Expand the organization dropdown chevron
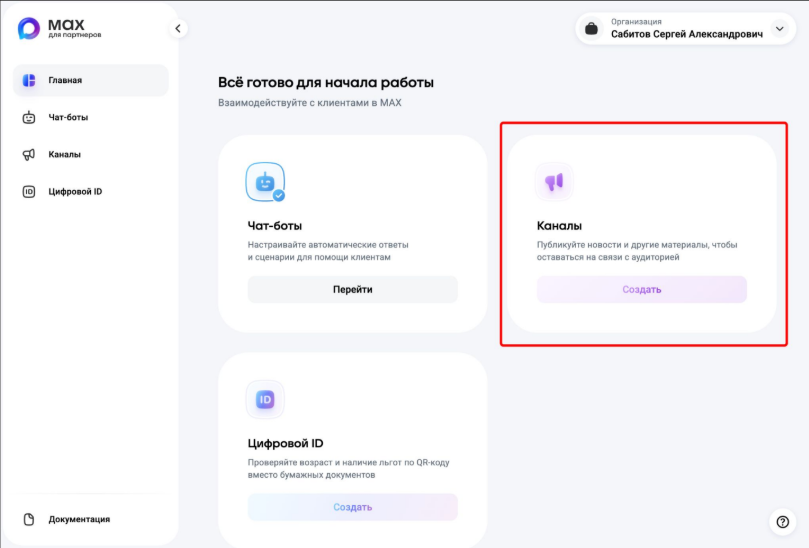The height and width of the screenshot is (548, 809). tap(780, 29)
